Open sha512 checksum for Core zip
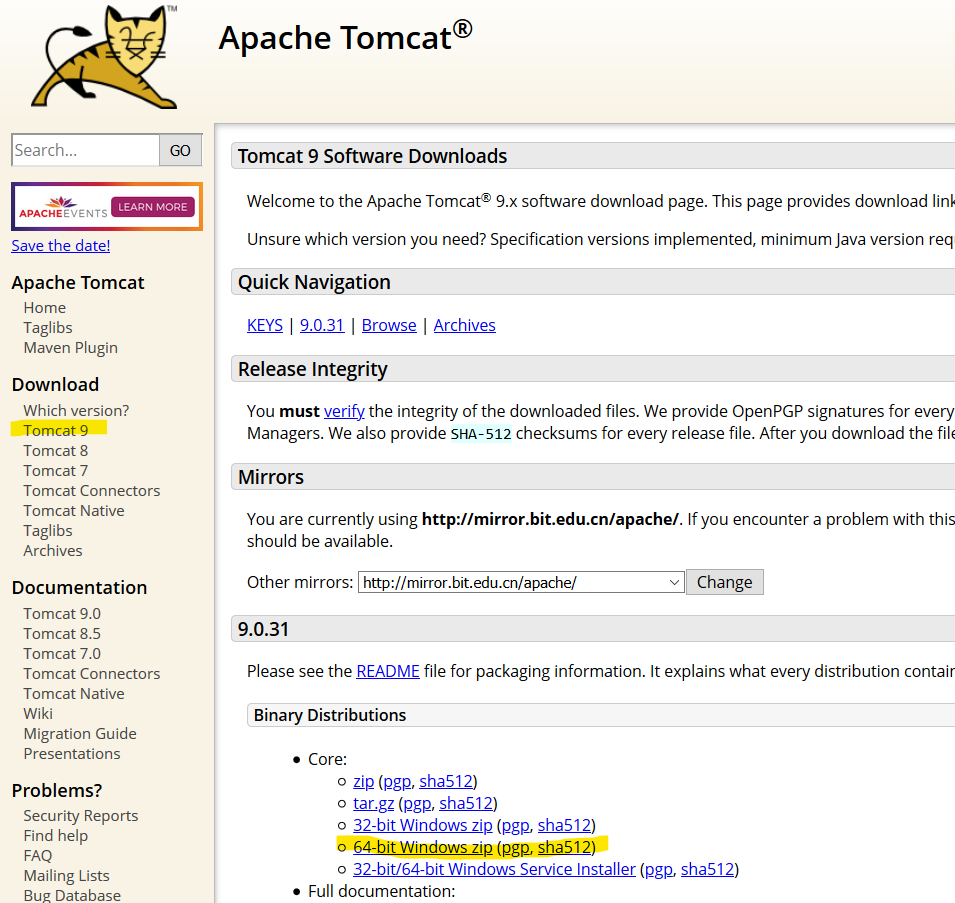Image resolution: width=955 pixels, height=903 pixels. point(446,781)
